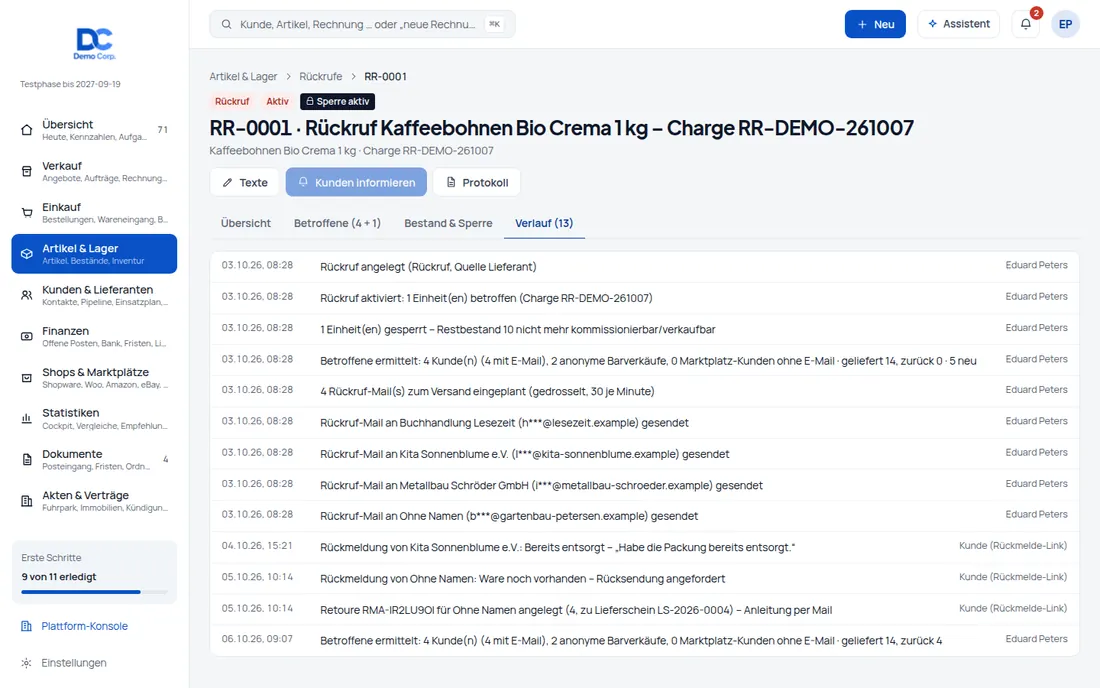Click the Verkauf sidebar icon
The image size is (1100, 688).
pyautogui.click(x=27, y=171)
